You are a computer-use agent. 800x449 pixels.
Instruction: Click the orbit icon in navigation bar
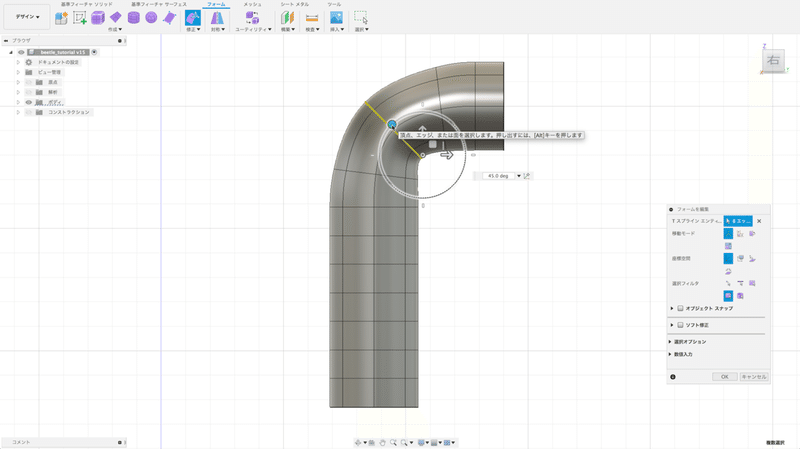point(358,442)
